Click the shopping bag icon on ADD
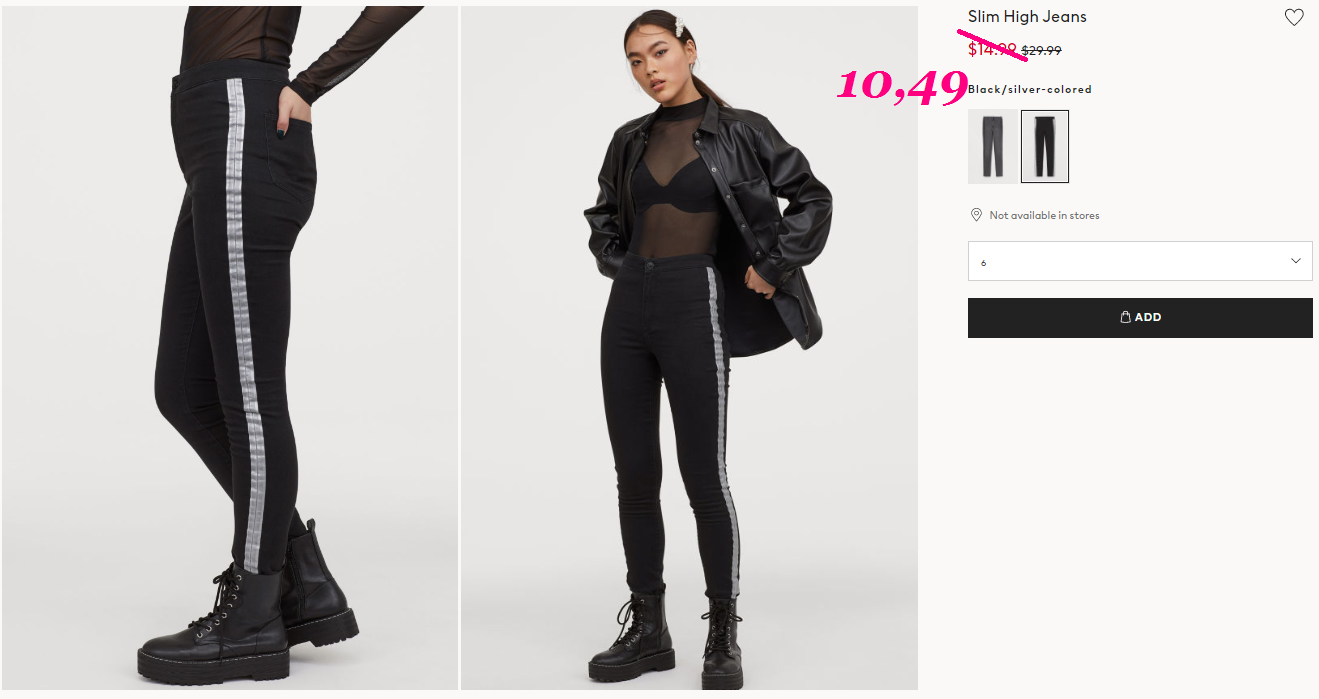The image size is (1319, 699). click(1125, 317)
